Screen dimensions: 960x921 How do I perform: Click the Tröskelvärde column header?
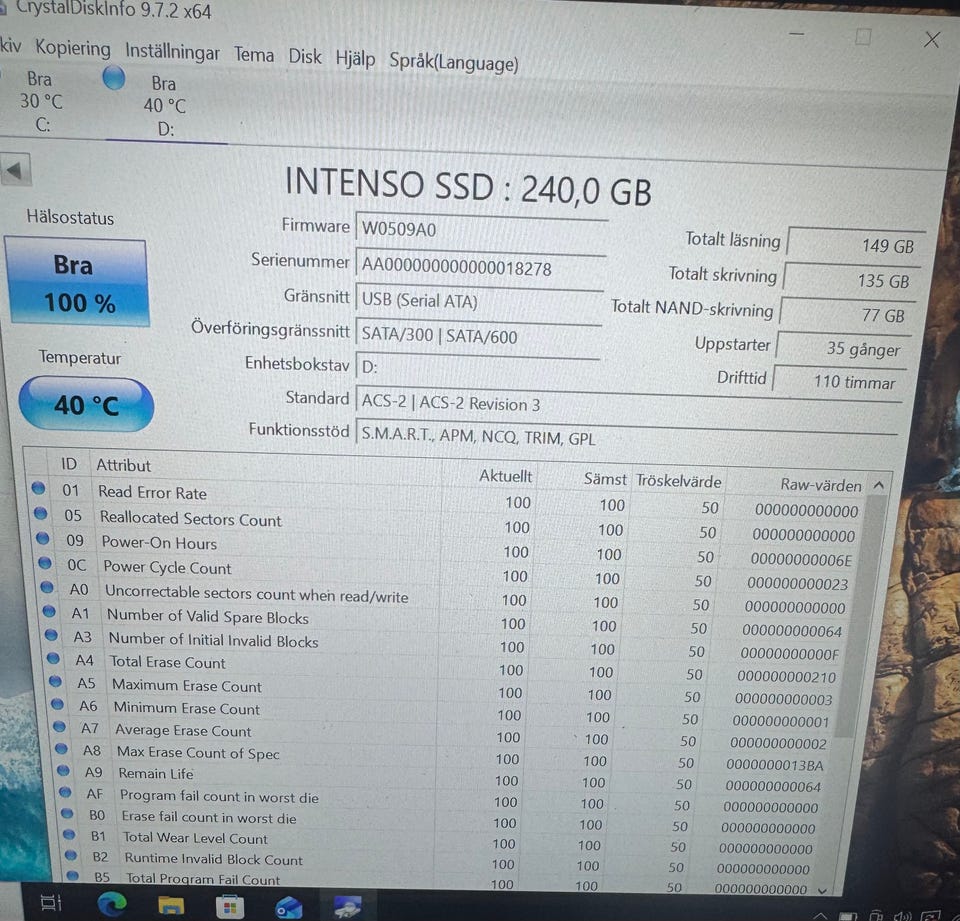[678, 481]
